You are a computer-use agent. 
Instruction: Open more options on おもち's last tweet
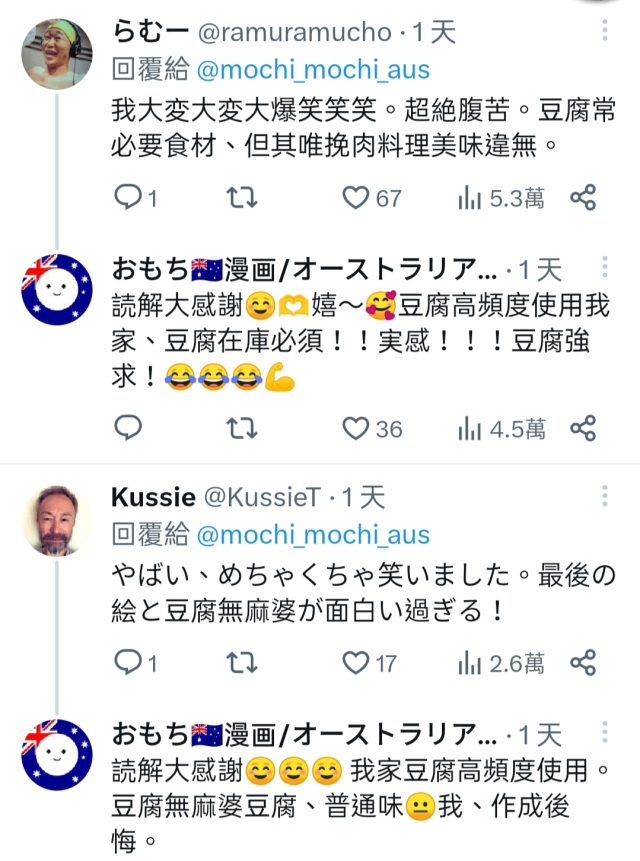[604, 736]
